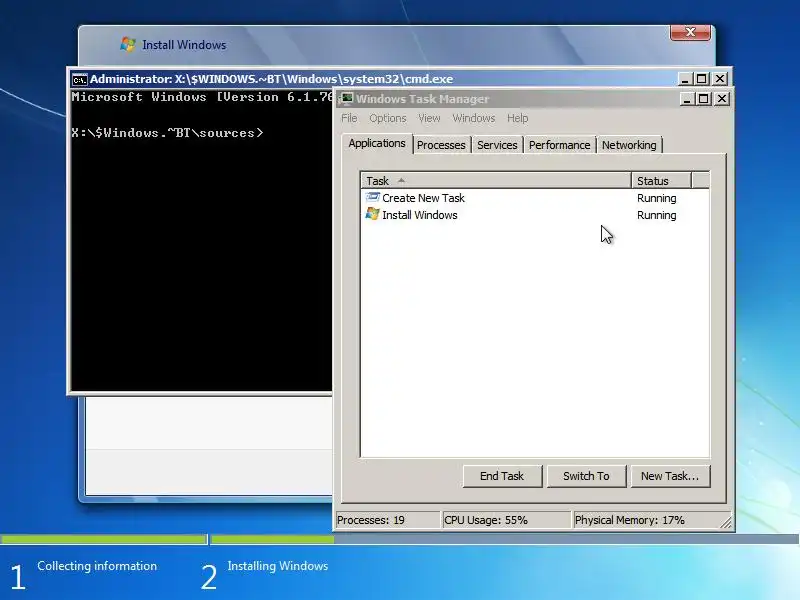Click the Collecting information progress bar
The width and height of the screenshot is (800, 600).
pyautogui.click(x=104, y=539)
